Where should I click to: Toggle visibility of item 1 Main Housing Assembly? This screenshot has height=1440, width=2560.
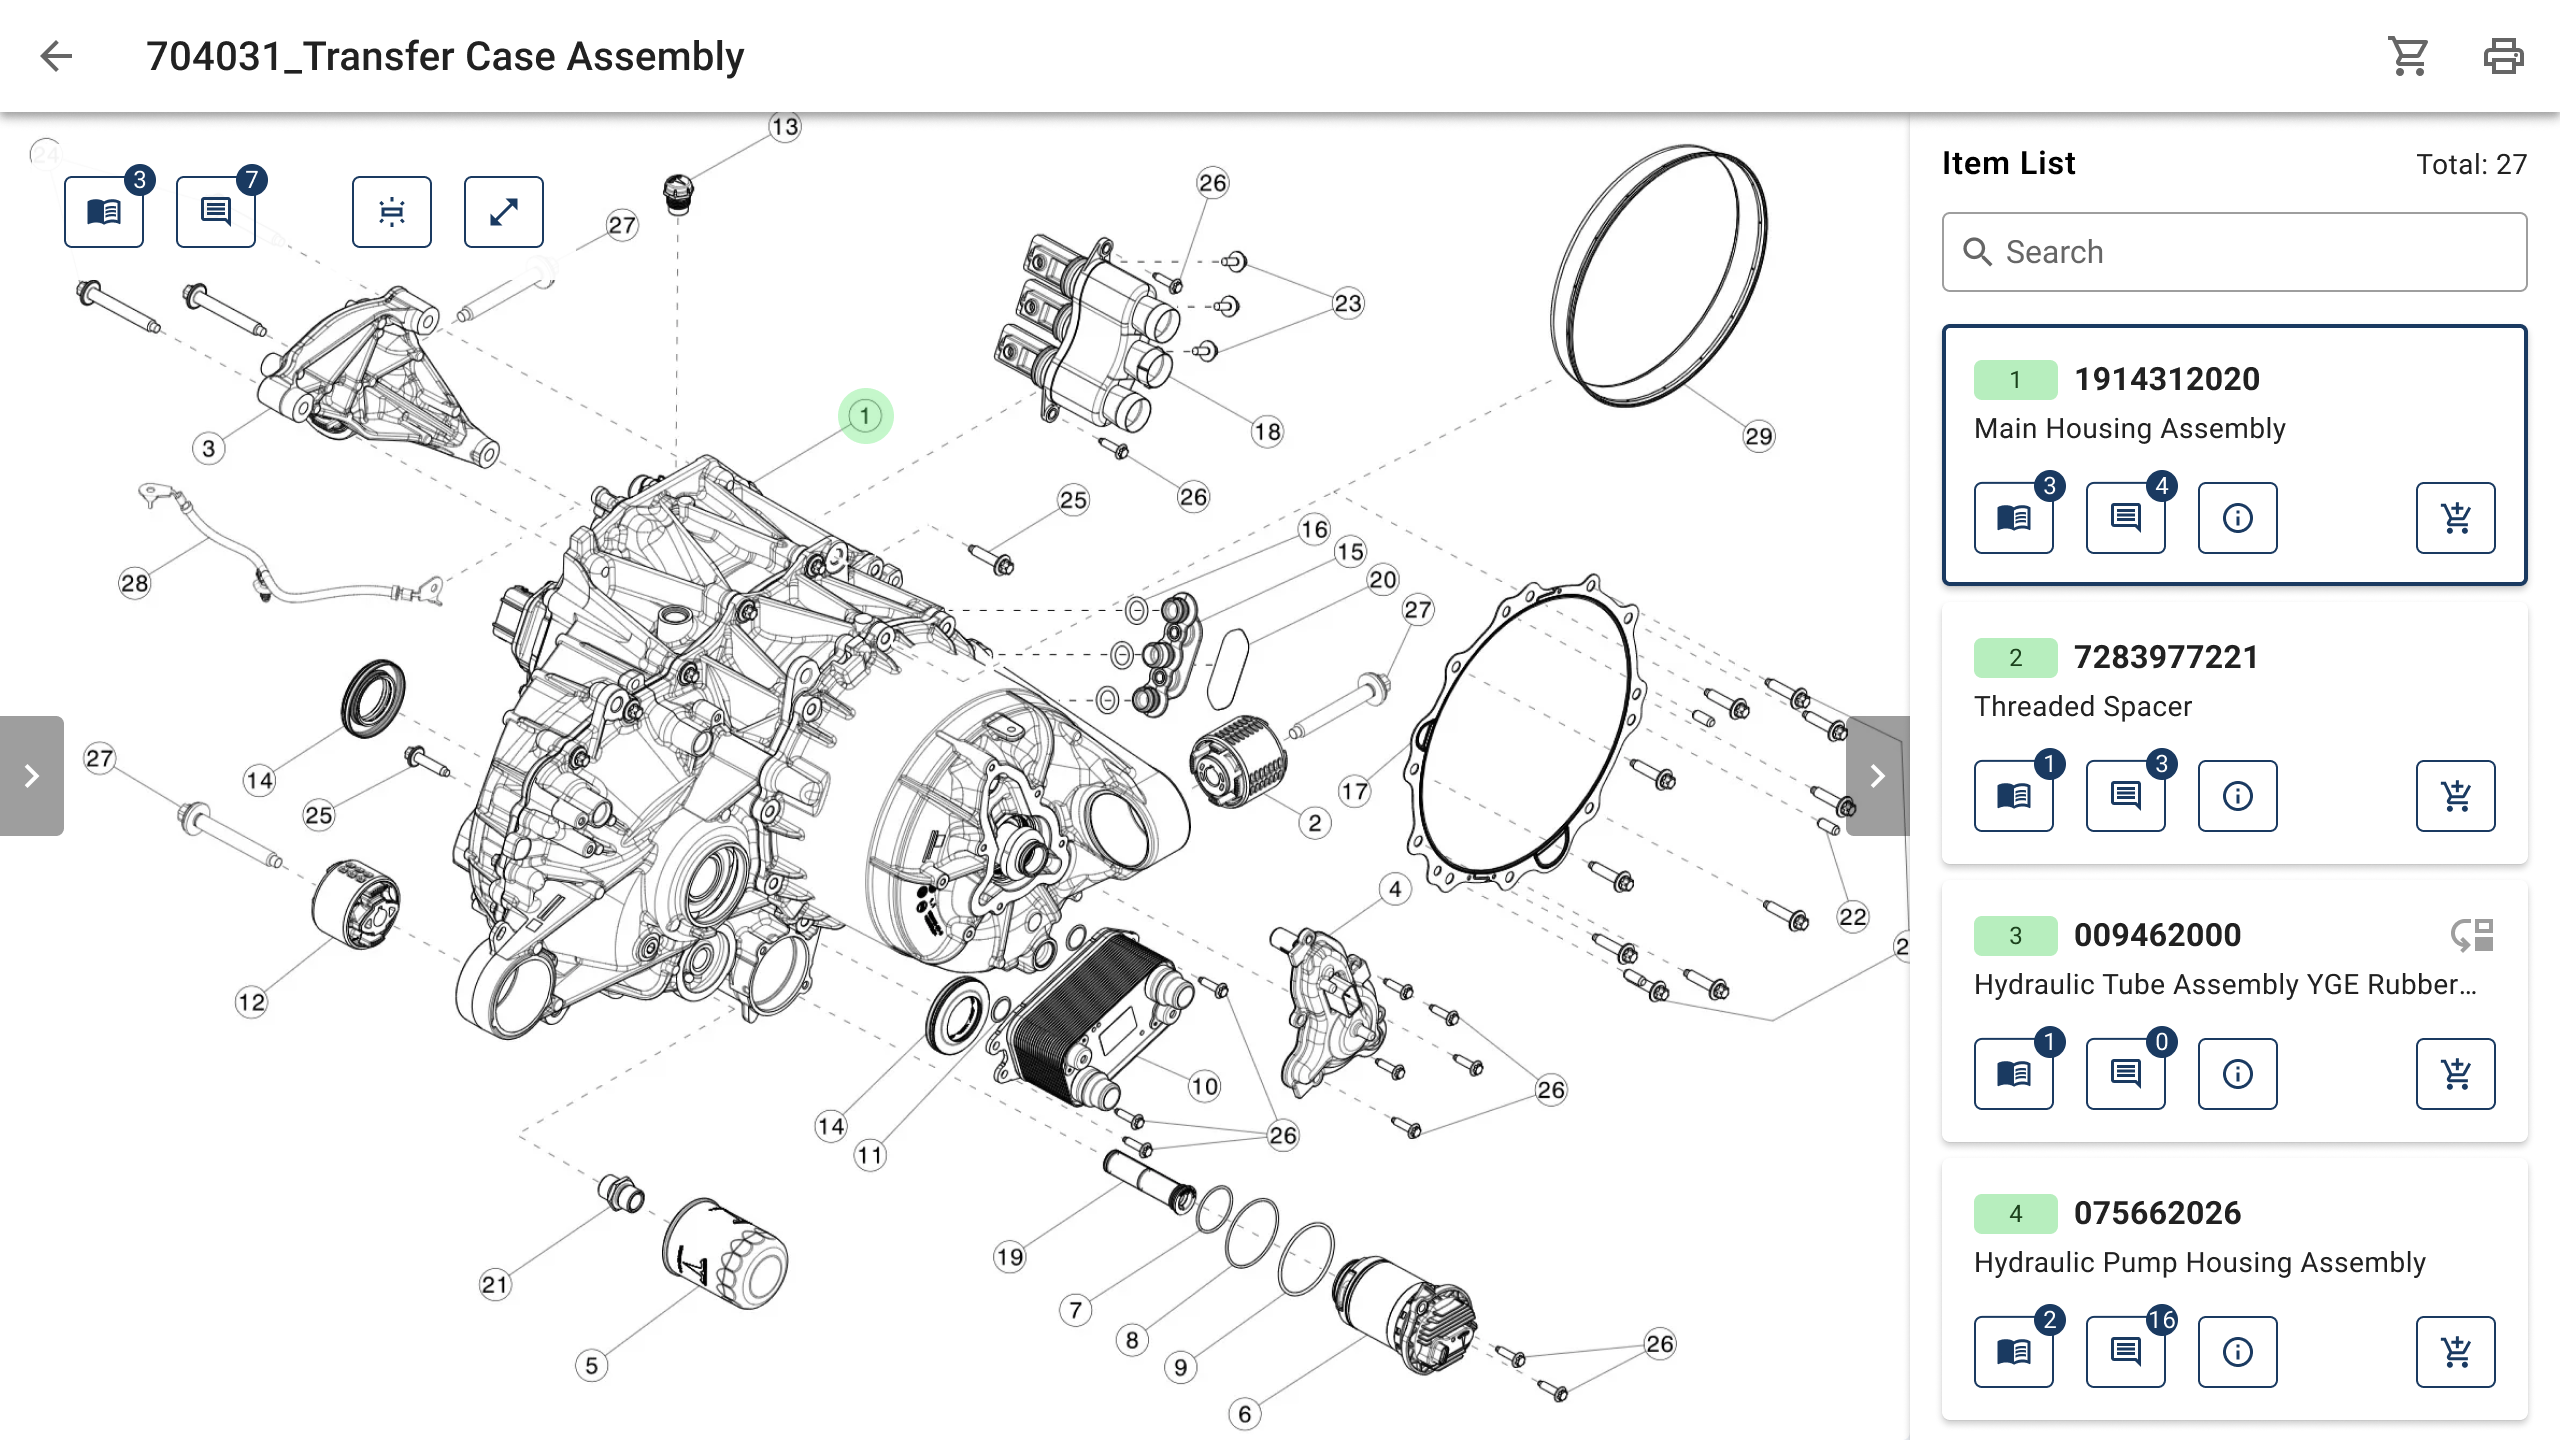[x=2013, y=378]
